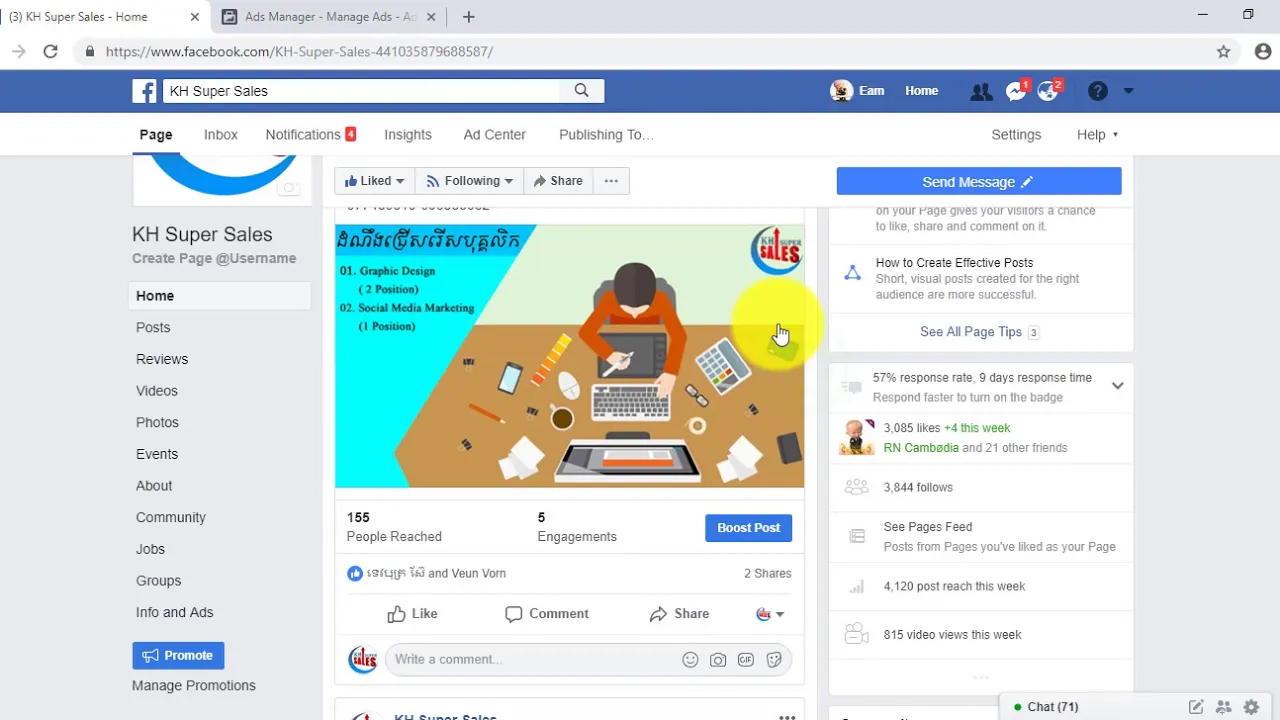Open Manage Promotions link
The height and width of the screenshot is (720, 1280).
click(x=194, y=685)
